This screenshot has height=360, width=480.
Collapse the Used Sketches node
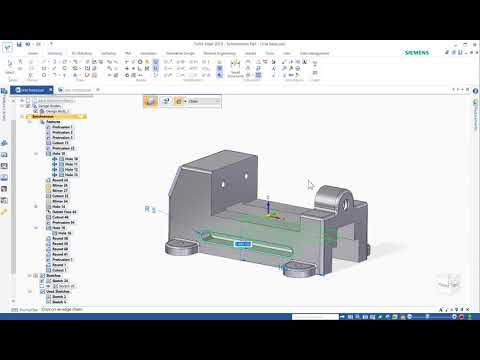30,292
